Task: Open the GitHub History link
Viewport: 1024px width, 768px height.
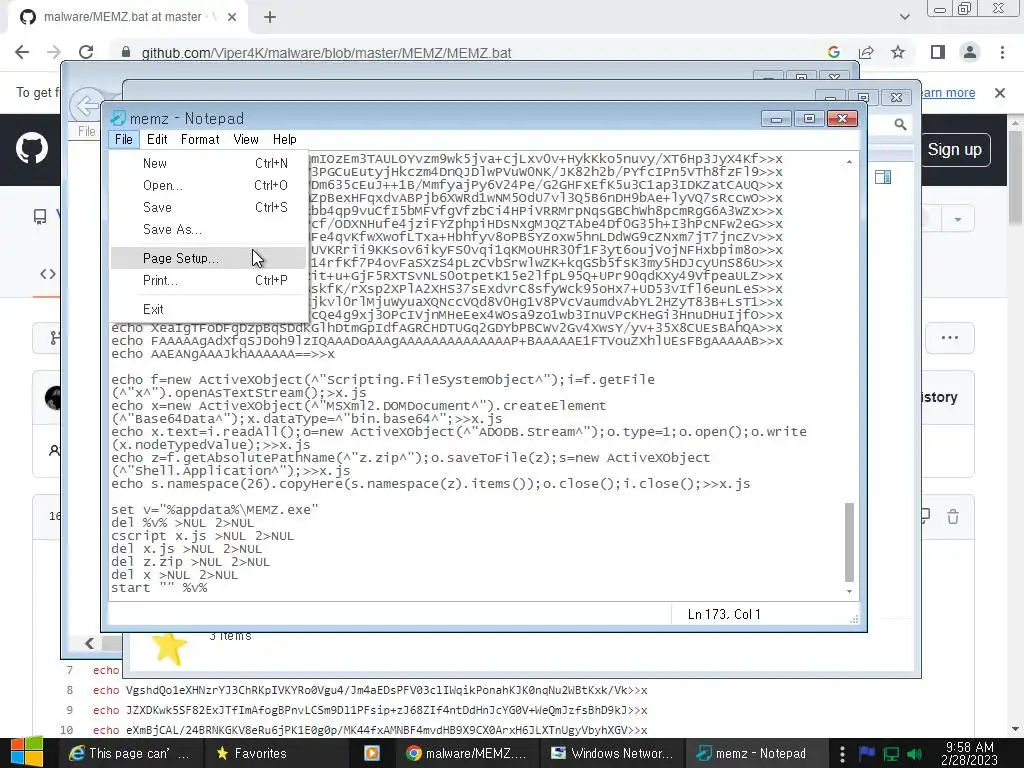Action: (x=939, y=397)
